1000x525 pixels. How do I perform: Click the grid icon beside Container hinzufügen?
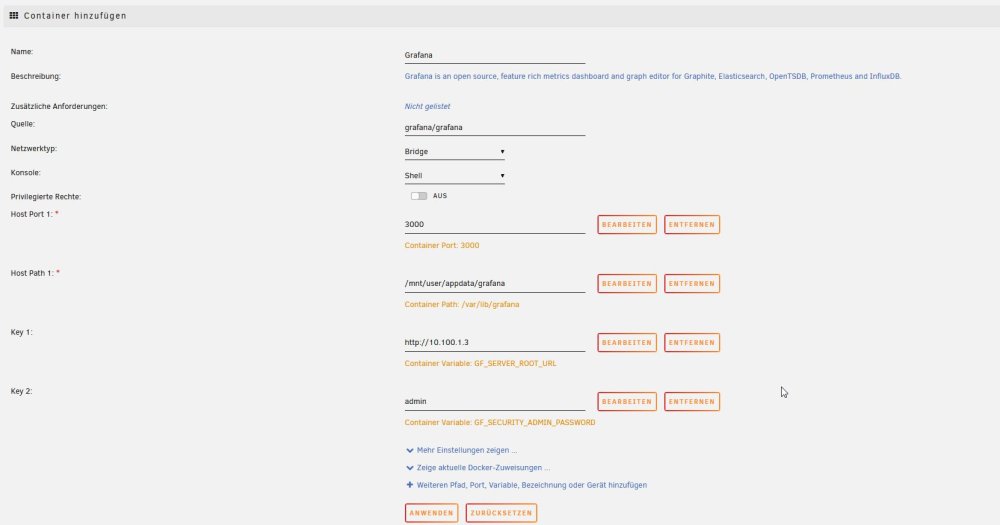pyautogui.click(x=13, y=15)
